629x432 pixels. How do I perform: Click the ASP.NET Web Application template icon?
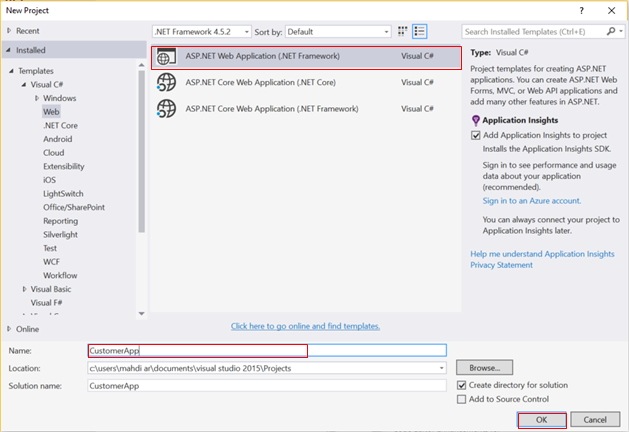coord(166,57)
